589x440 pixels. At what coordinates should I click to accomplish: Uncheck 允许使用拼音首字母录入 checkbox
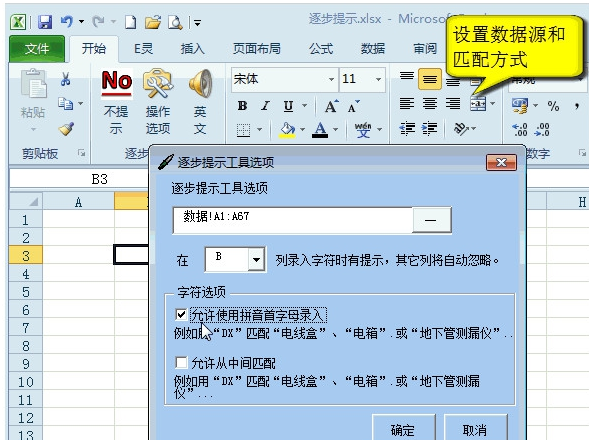coord(181,314)
